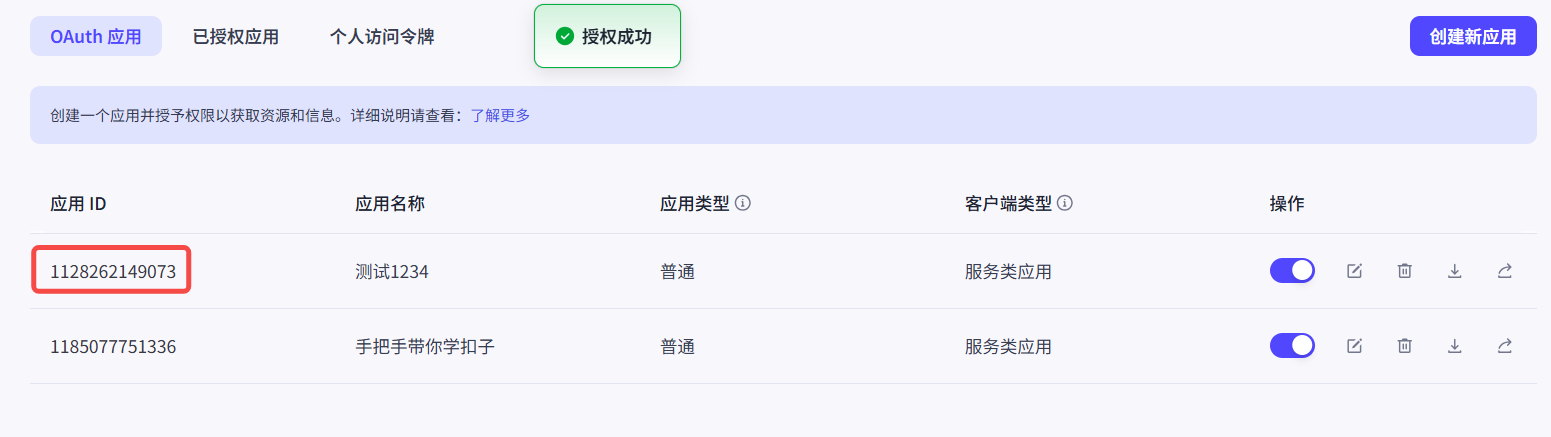1551x437 pixels.
Task: Disable the 测试1234 app toggle
Action: [x=1292, y=271]
